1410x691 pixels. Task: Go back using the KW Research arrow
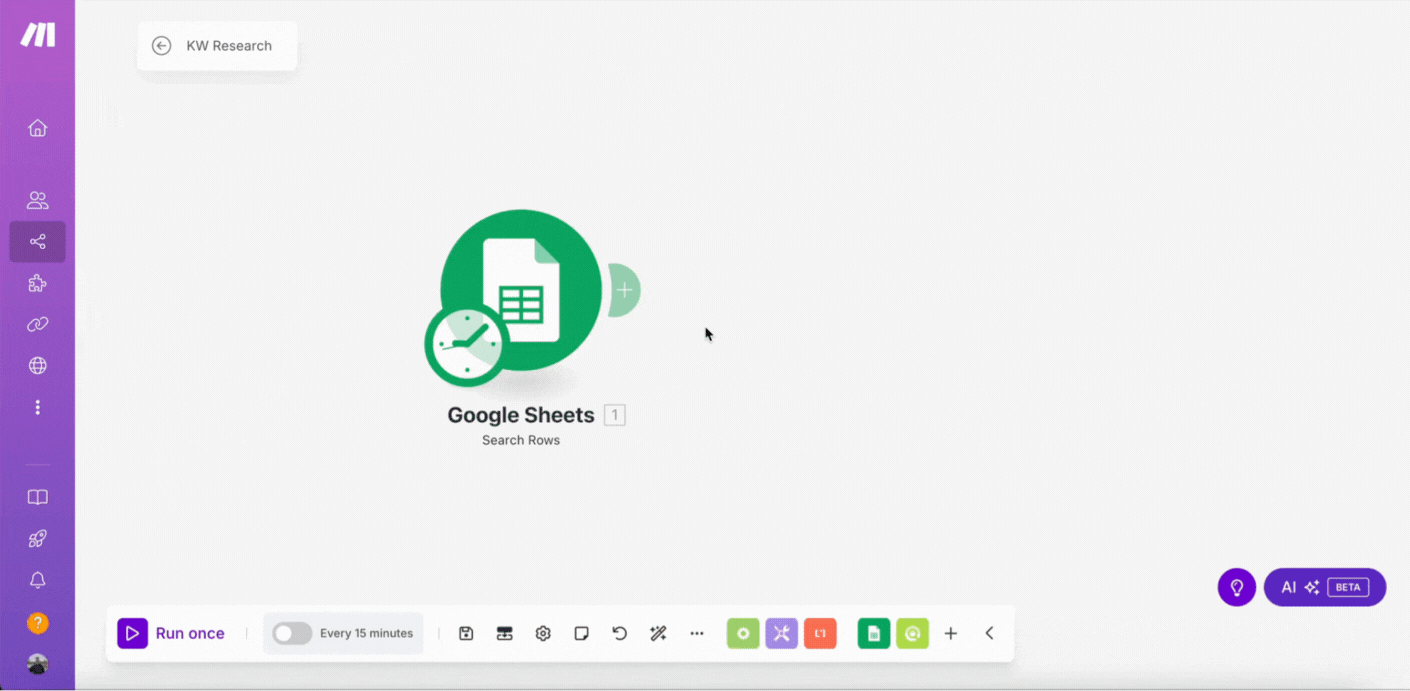pyautogui.click(x=161, y=46)
